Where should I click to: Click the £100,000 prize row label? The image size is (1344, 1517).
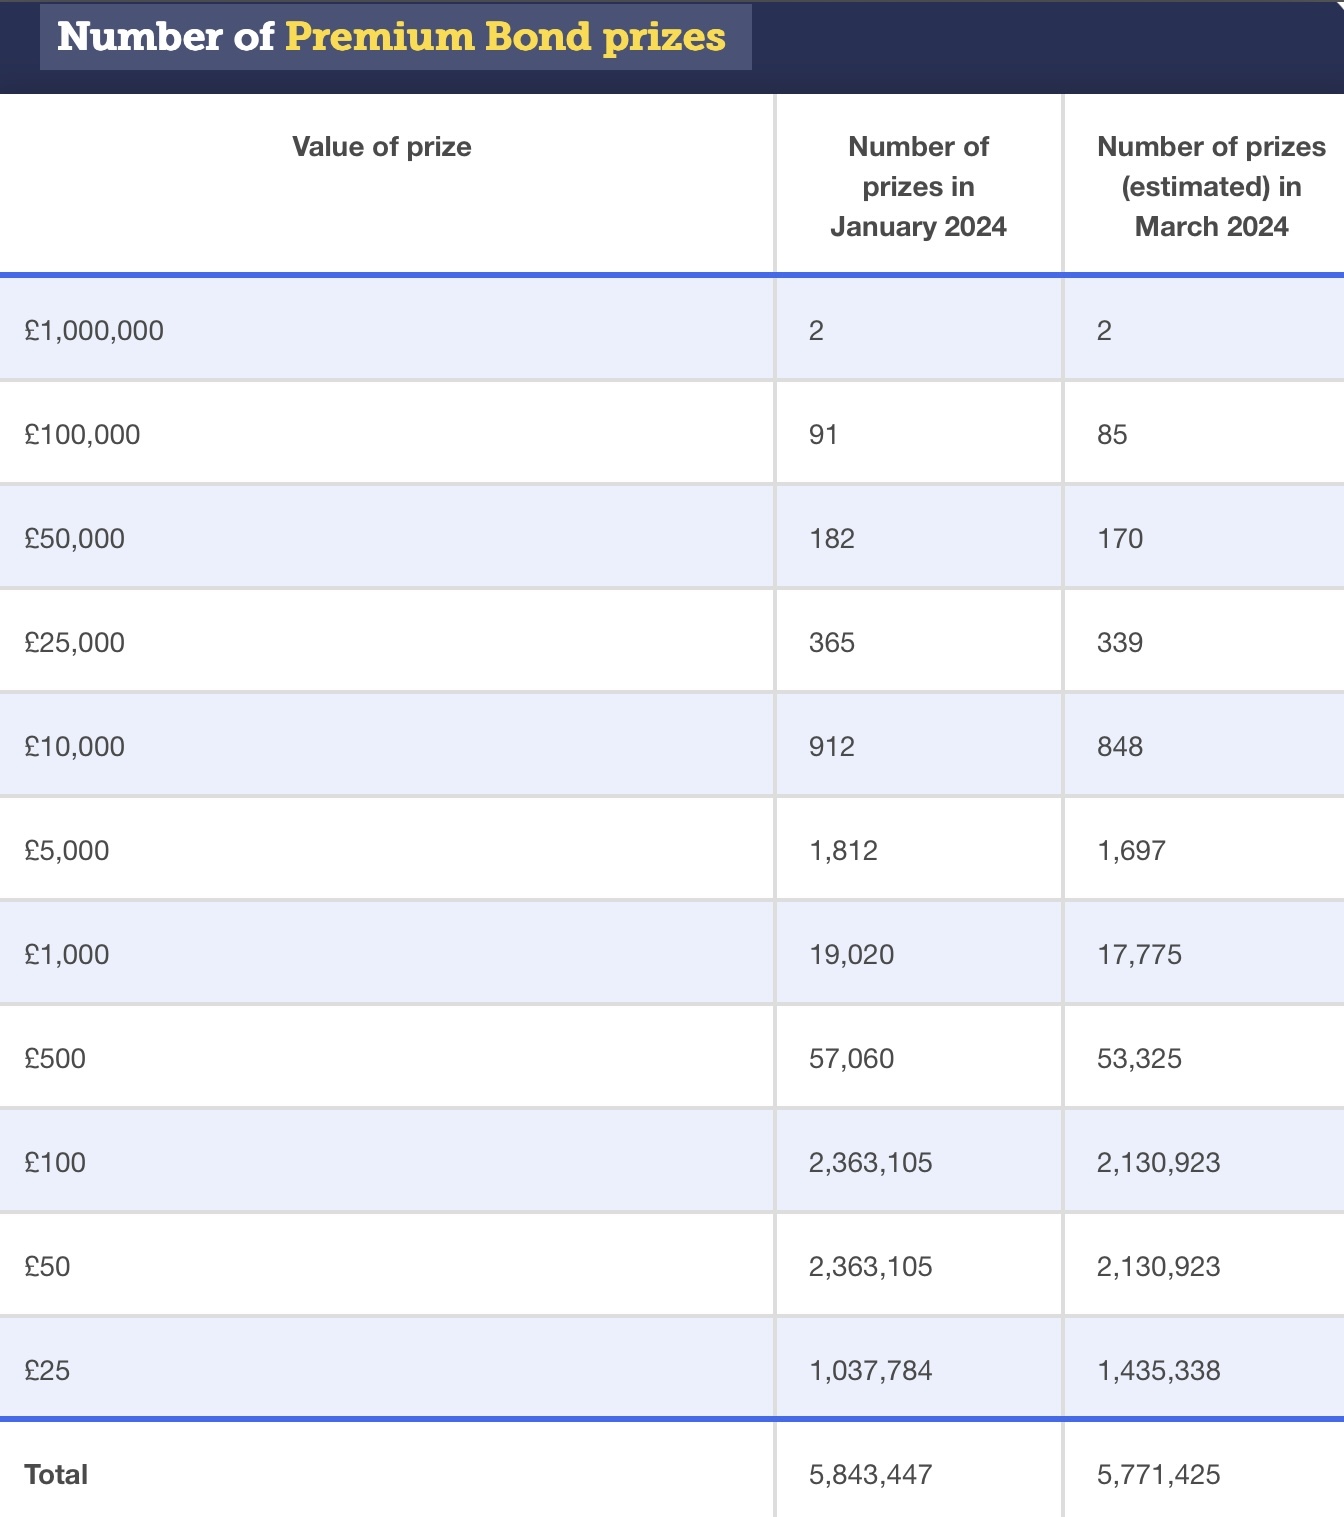[x=82, y=435]
